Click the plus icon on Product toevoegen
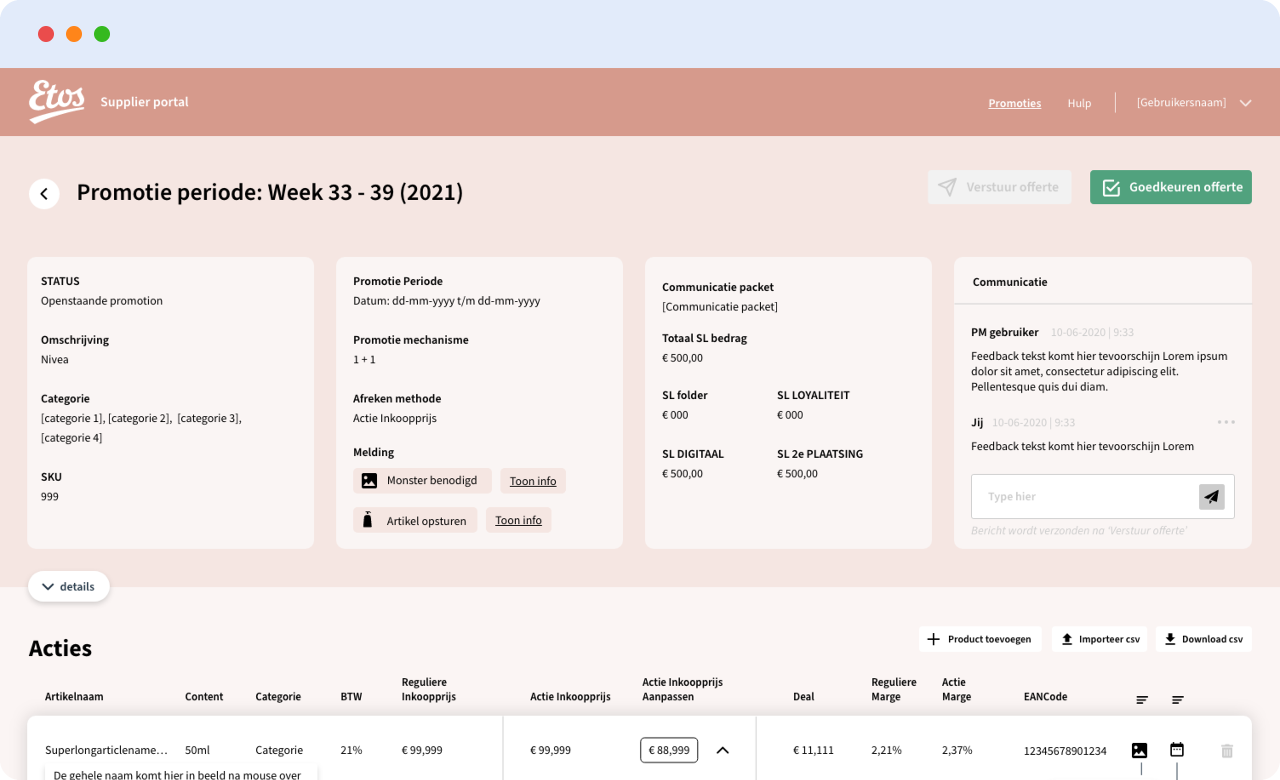 (x=933, y=639)
